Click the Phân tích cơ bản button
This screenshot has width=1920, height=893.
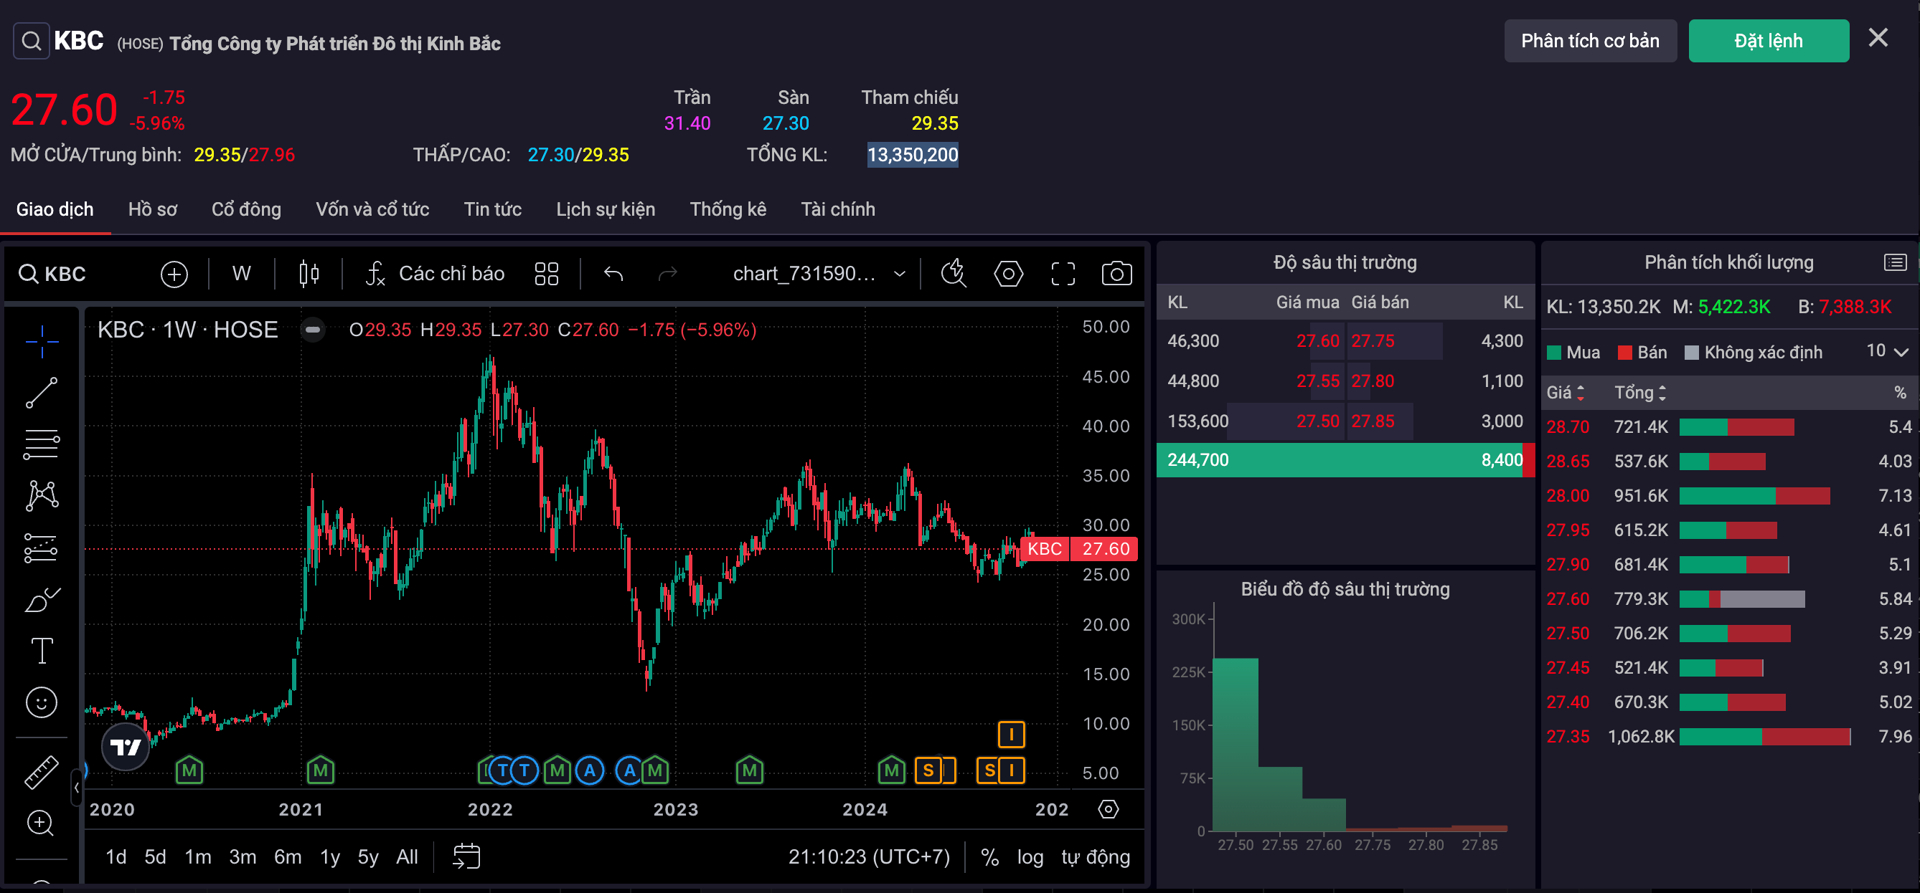pos(1589,41)
